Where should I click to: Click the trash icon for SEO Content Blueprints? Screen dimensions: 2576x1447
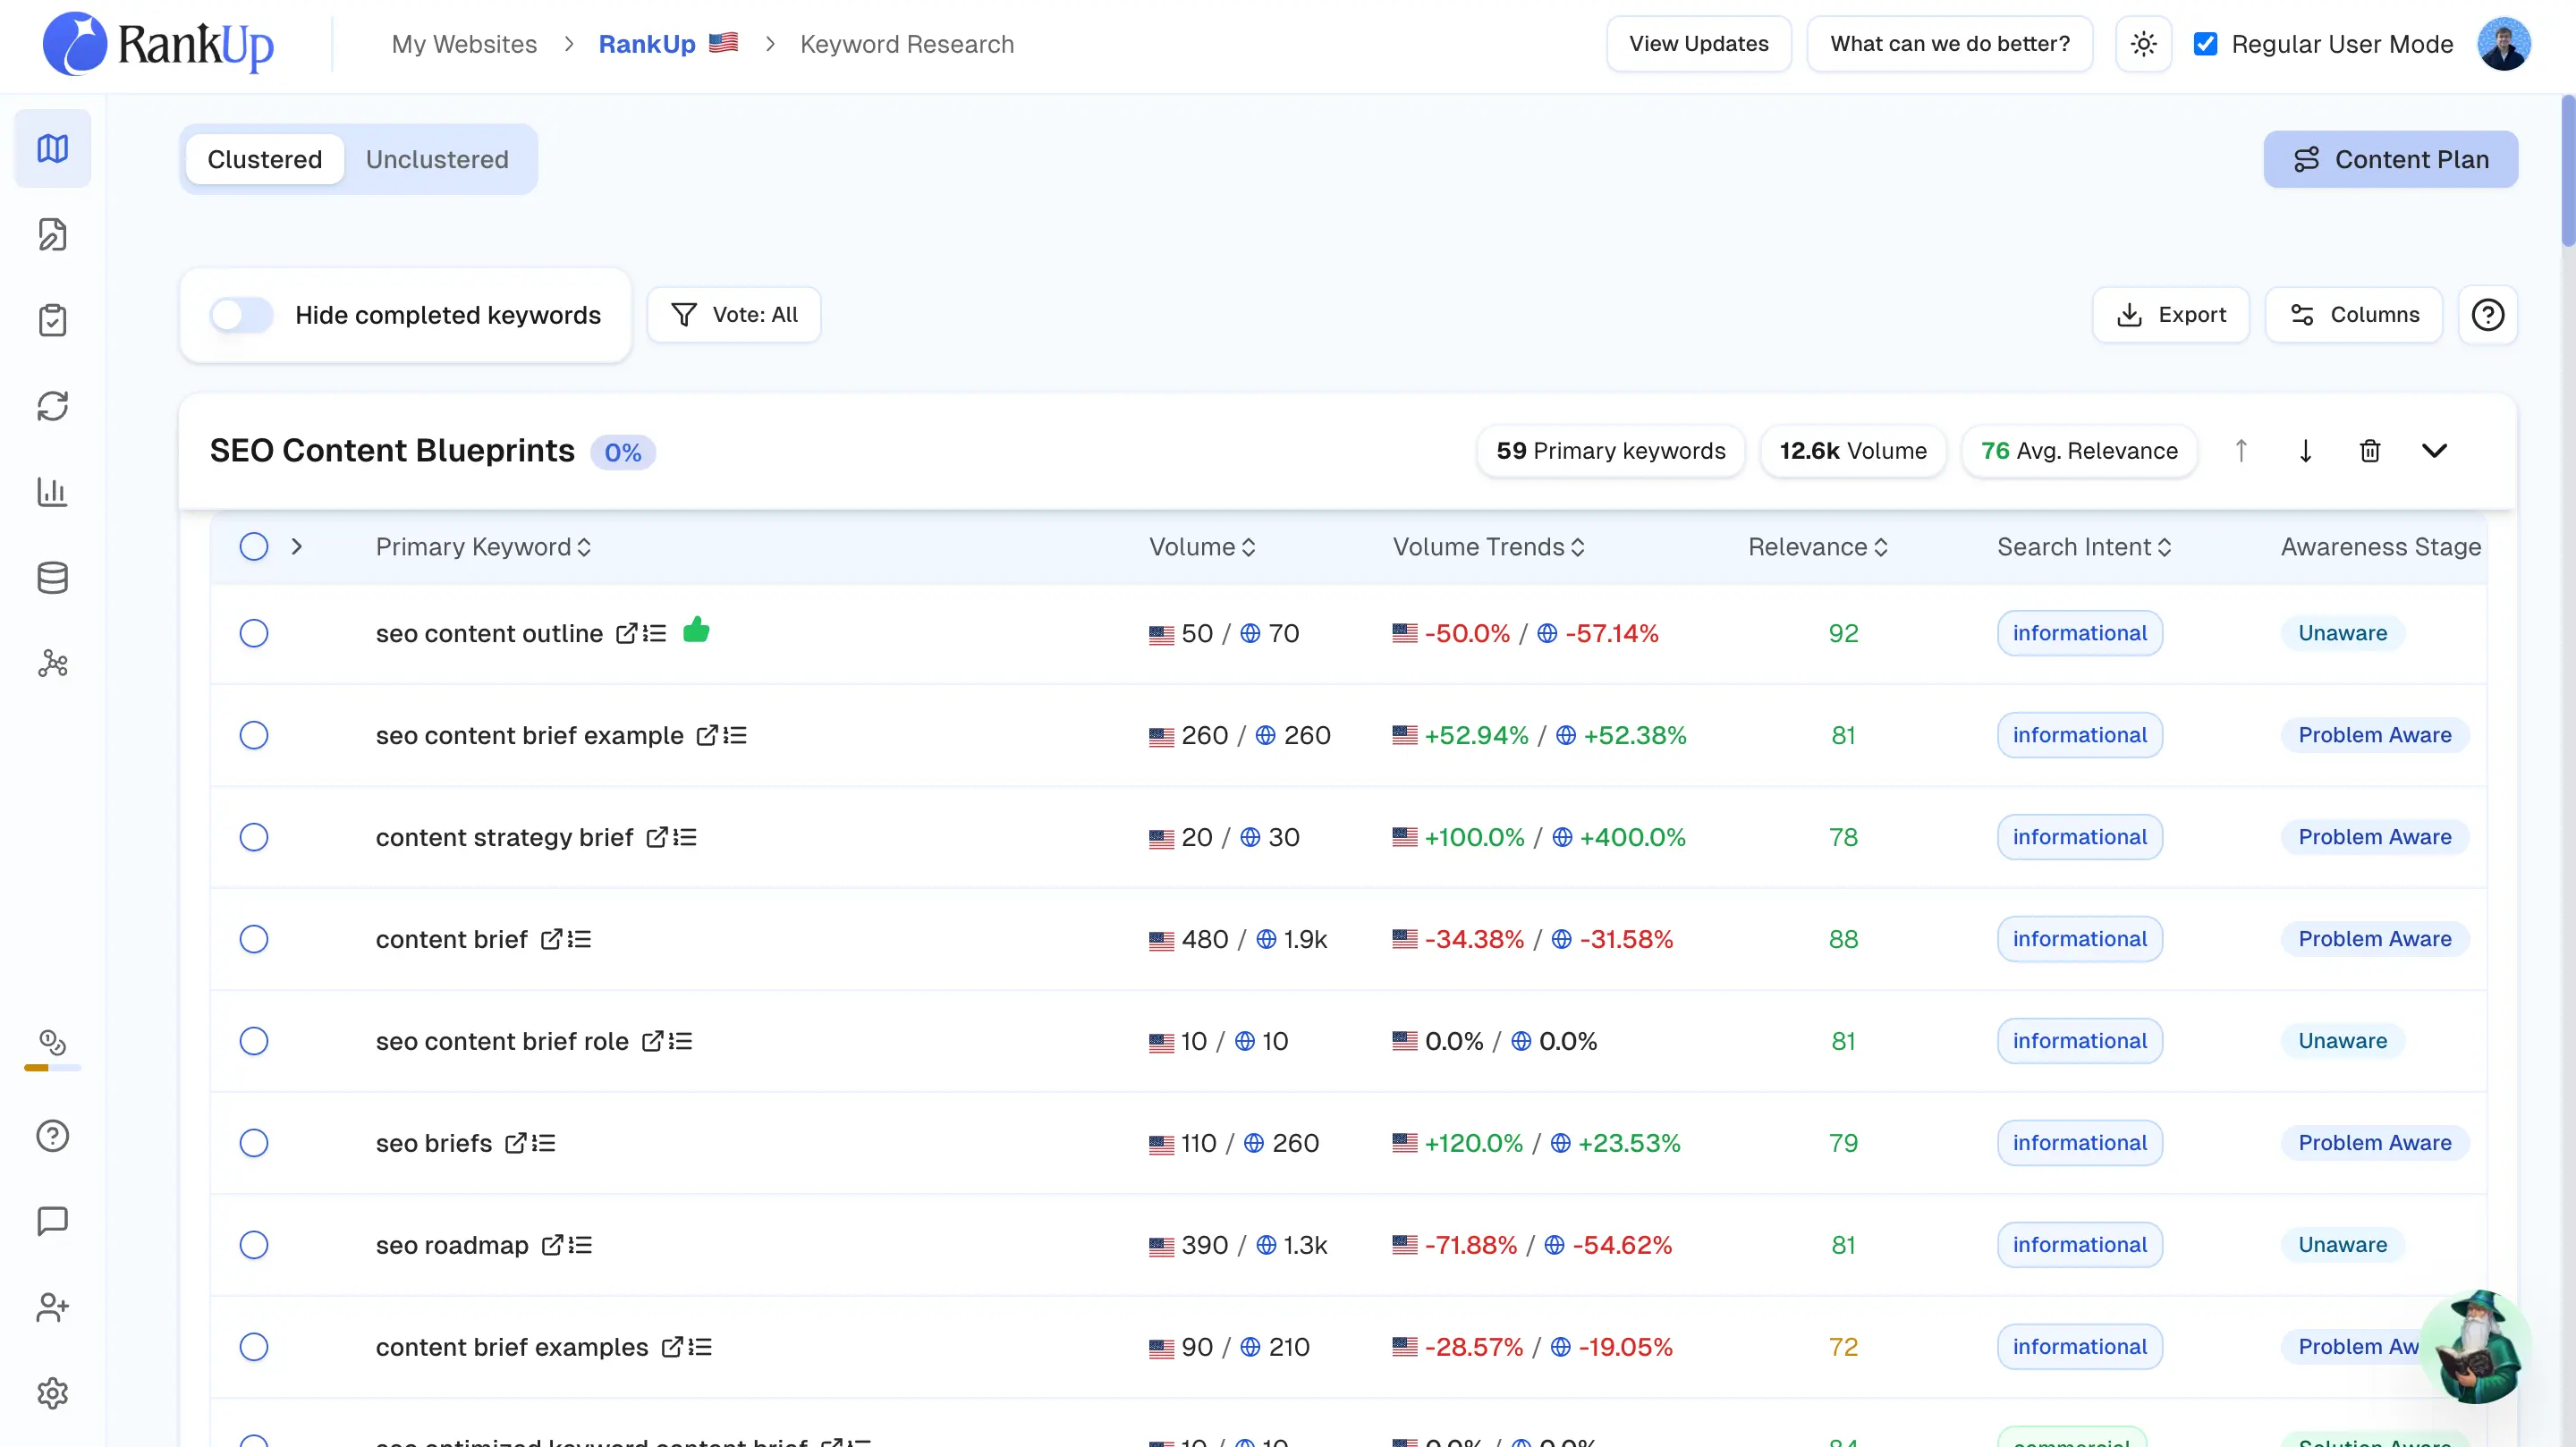[2369, 451]
